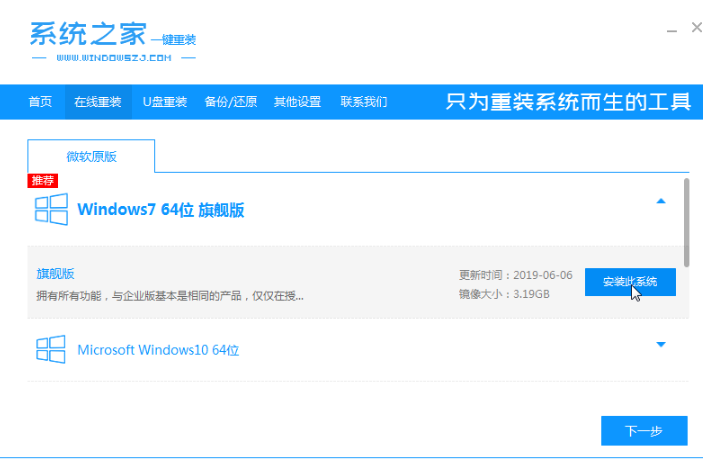The height and width of the screenshot is (460, 703).
Task: Select the 微软原版 tab
Action: point(91,157)
